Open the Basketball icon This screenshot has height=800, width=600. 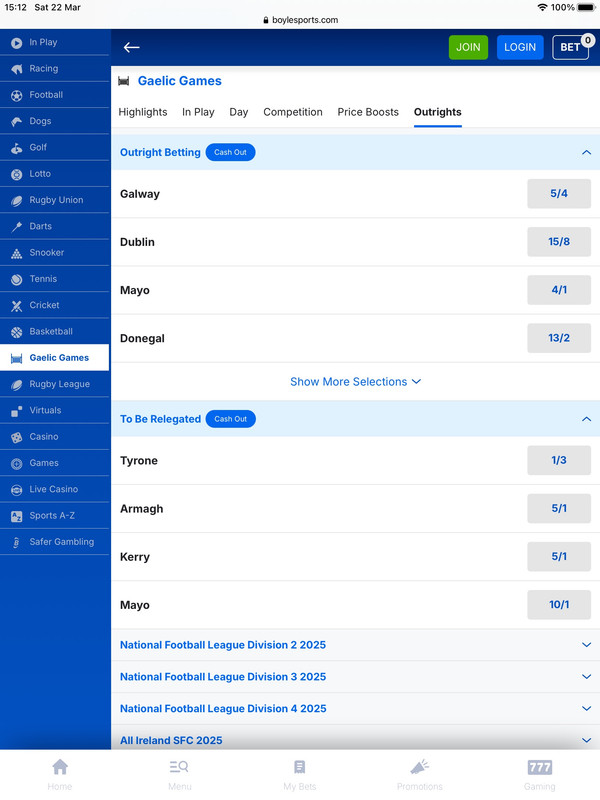point(17,332)
